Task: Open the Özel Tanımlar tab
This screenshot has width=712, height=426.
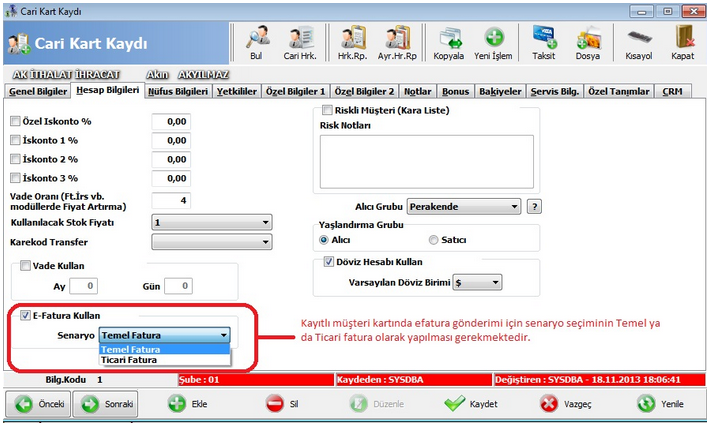Action: (619, 91)
